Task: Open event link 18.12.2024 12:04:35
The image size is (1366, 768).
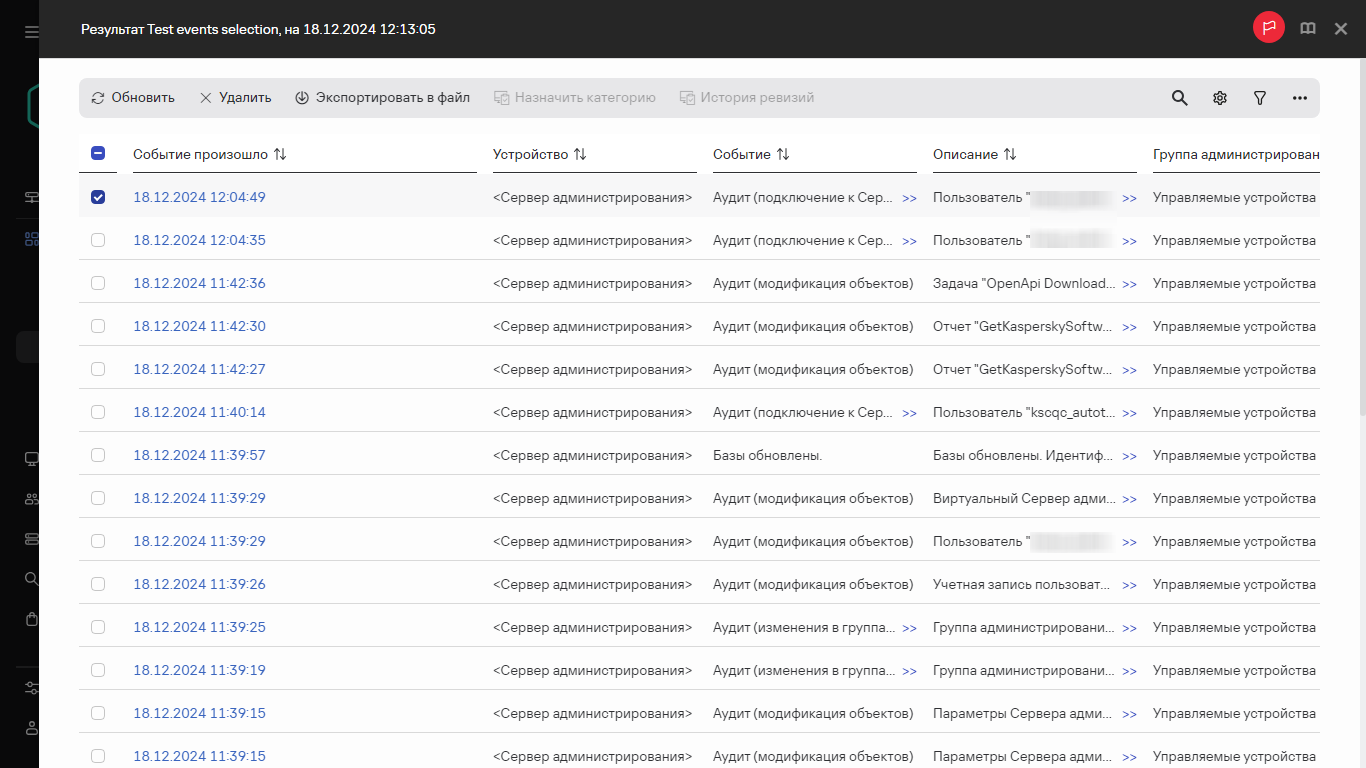Action: [x=199, y=240]
